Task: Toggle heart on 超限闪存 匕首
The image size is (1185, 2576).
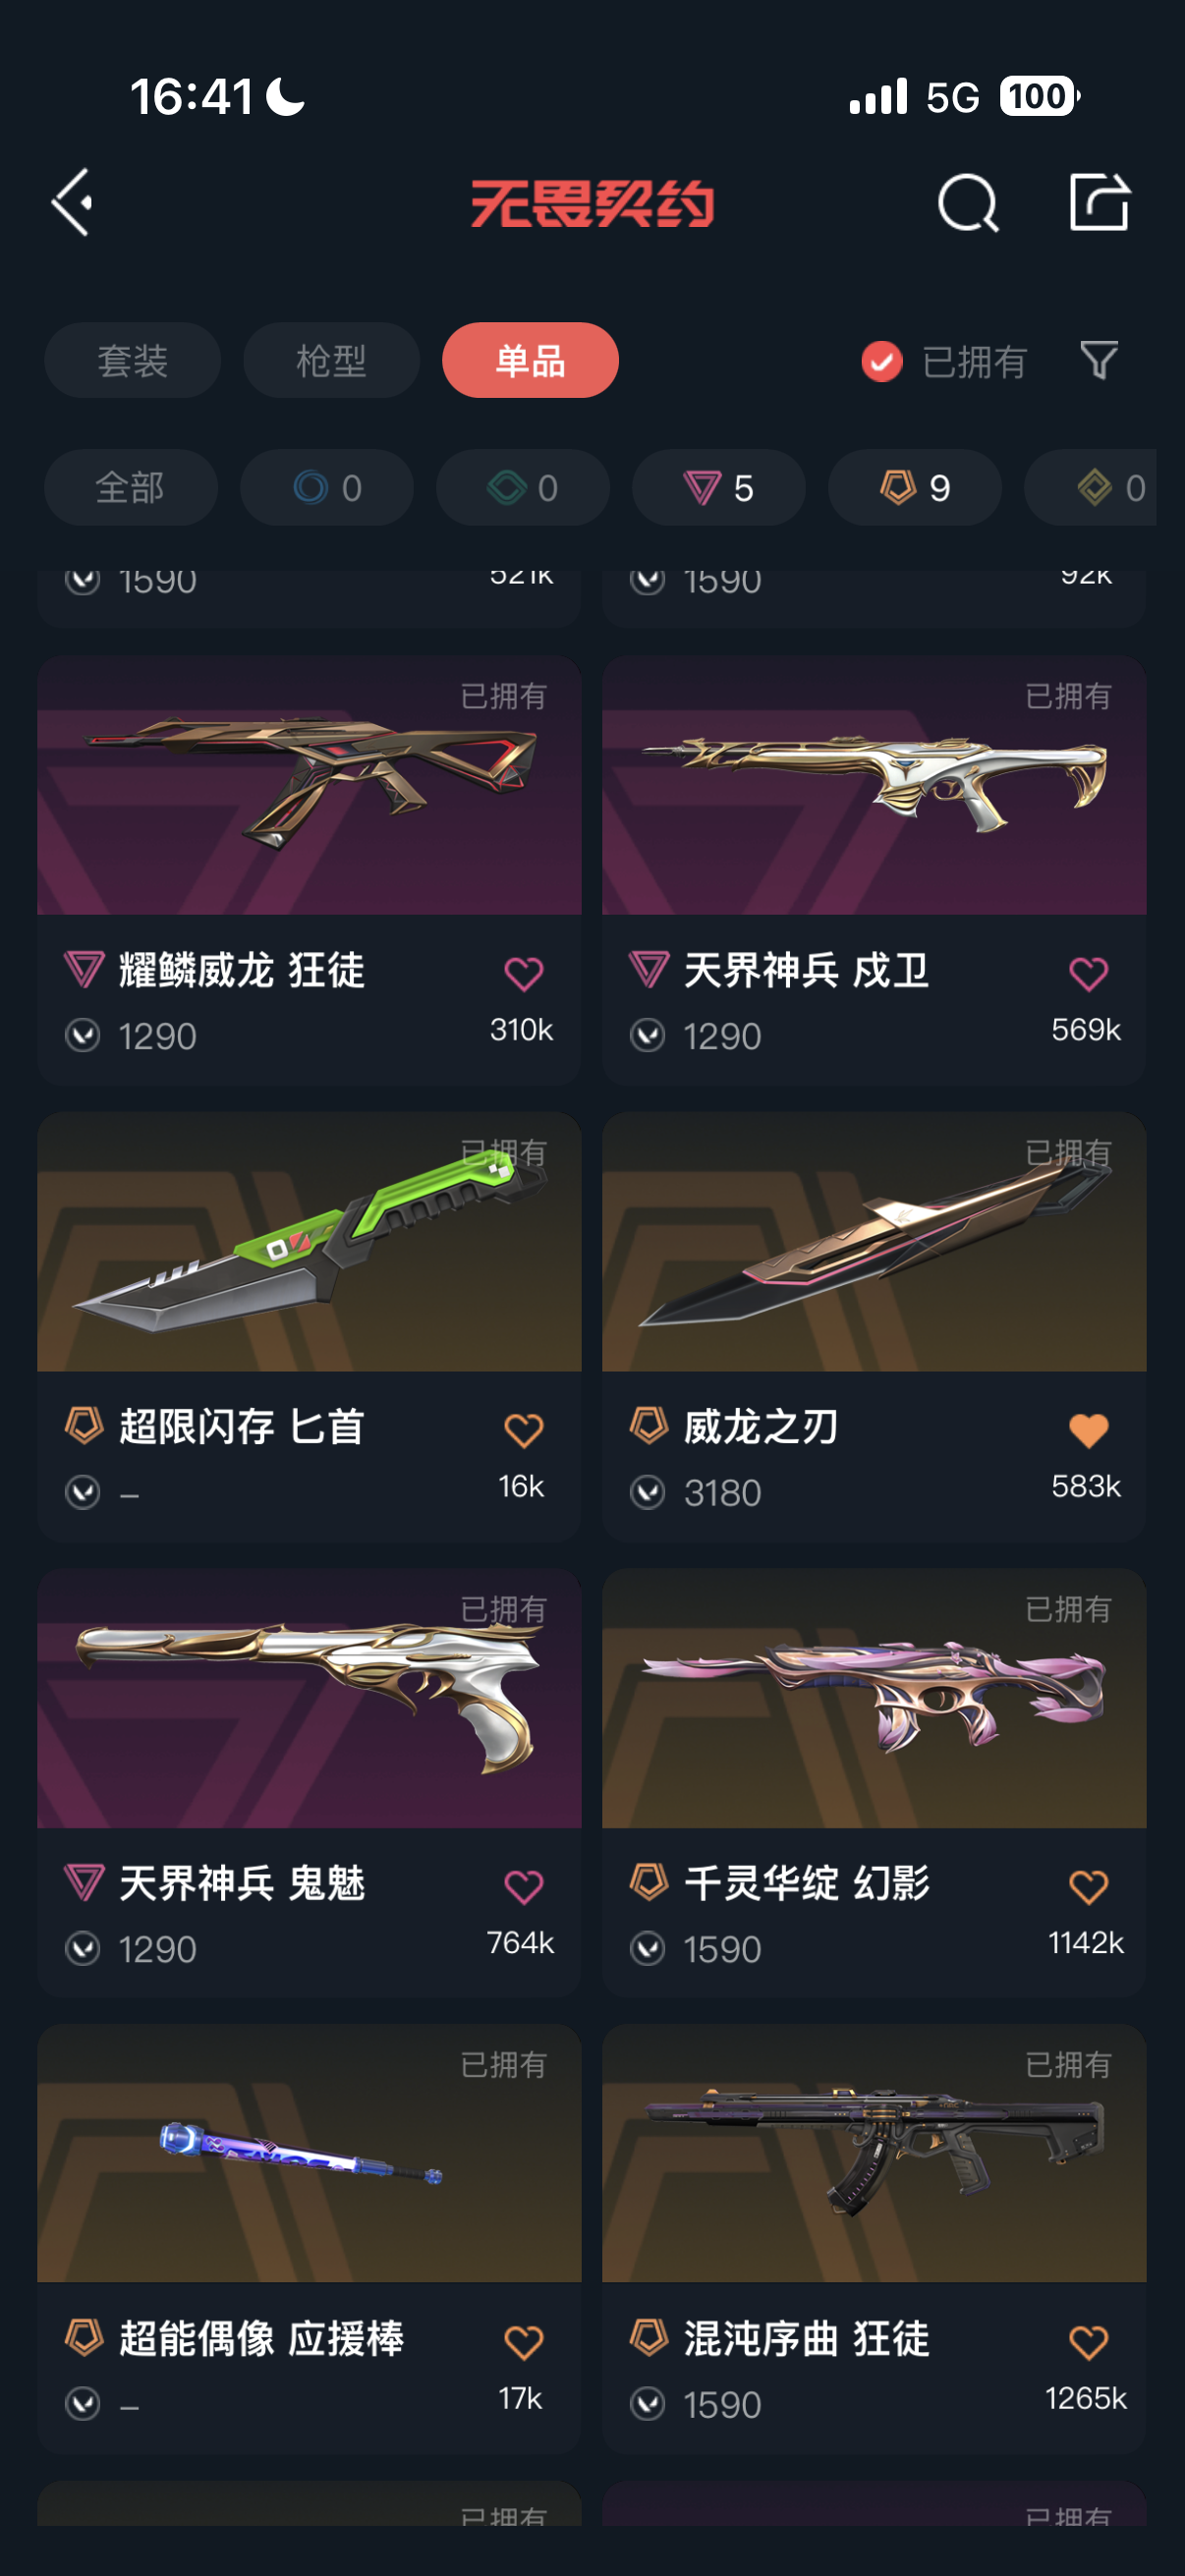Action: [523, 1430]
